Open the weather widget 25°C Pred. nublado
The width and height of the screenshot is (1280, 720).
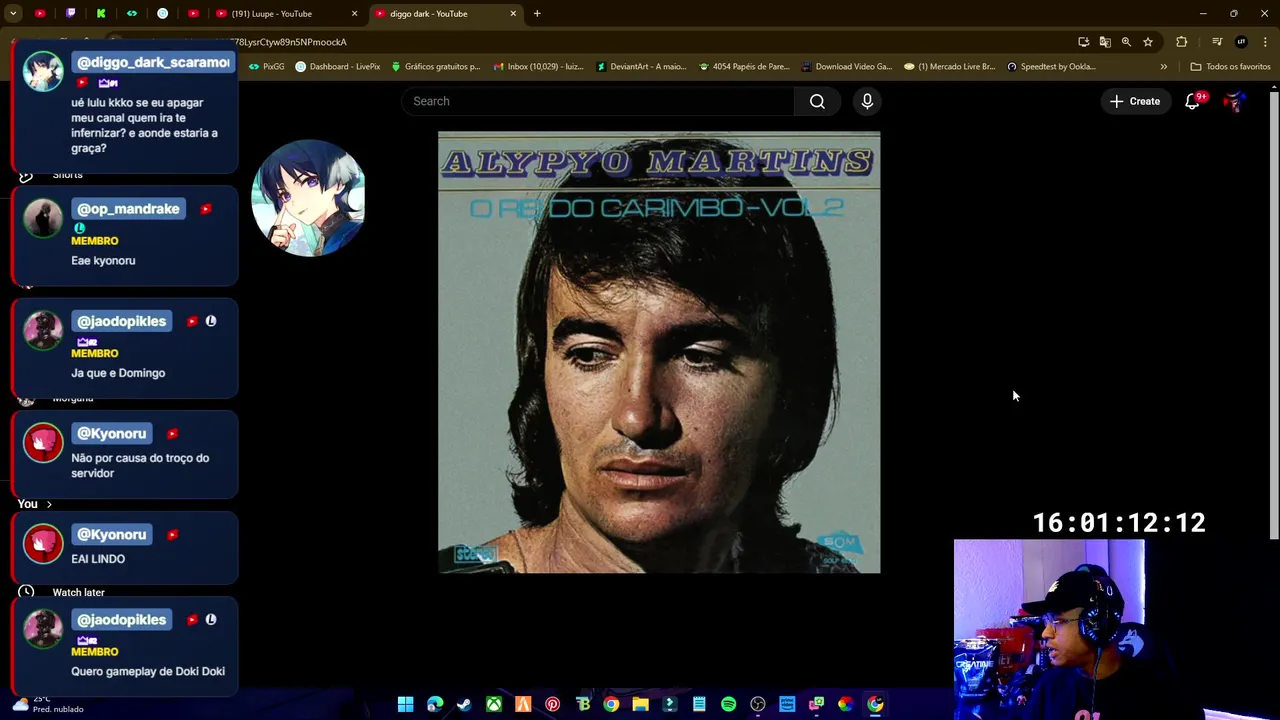click(47, 704)
